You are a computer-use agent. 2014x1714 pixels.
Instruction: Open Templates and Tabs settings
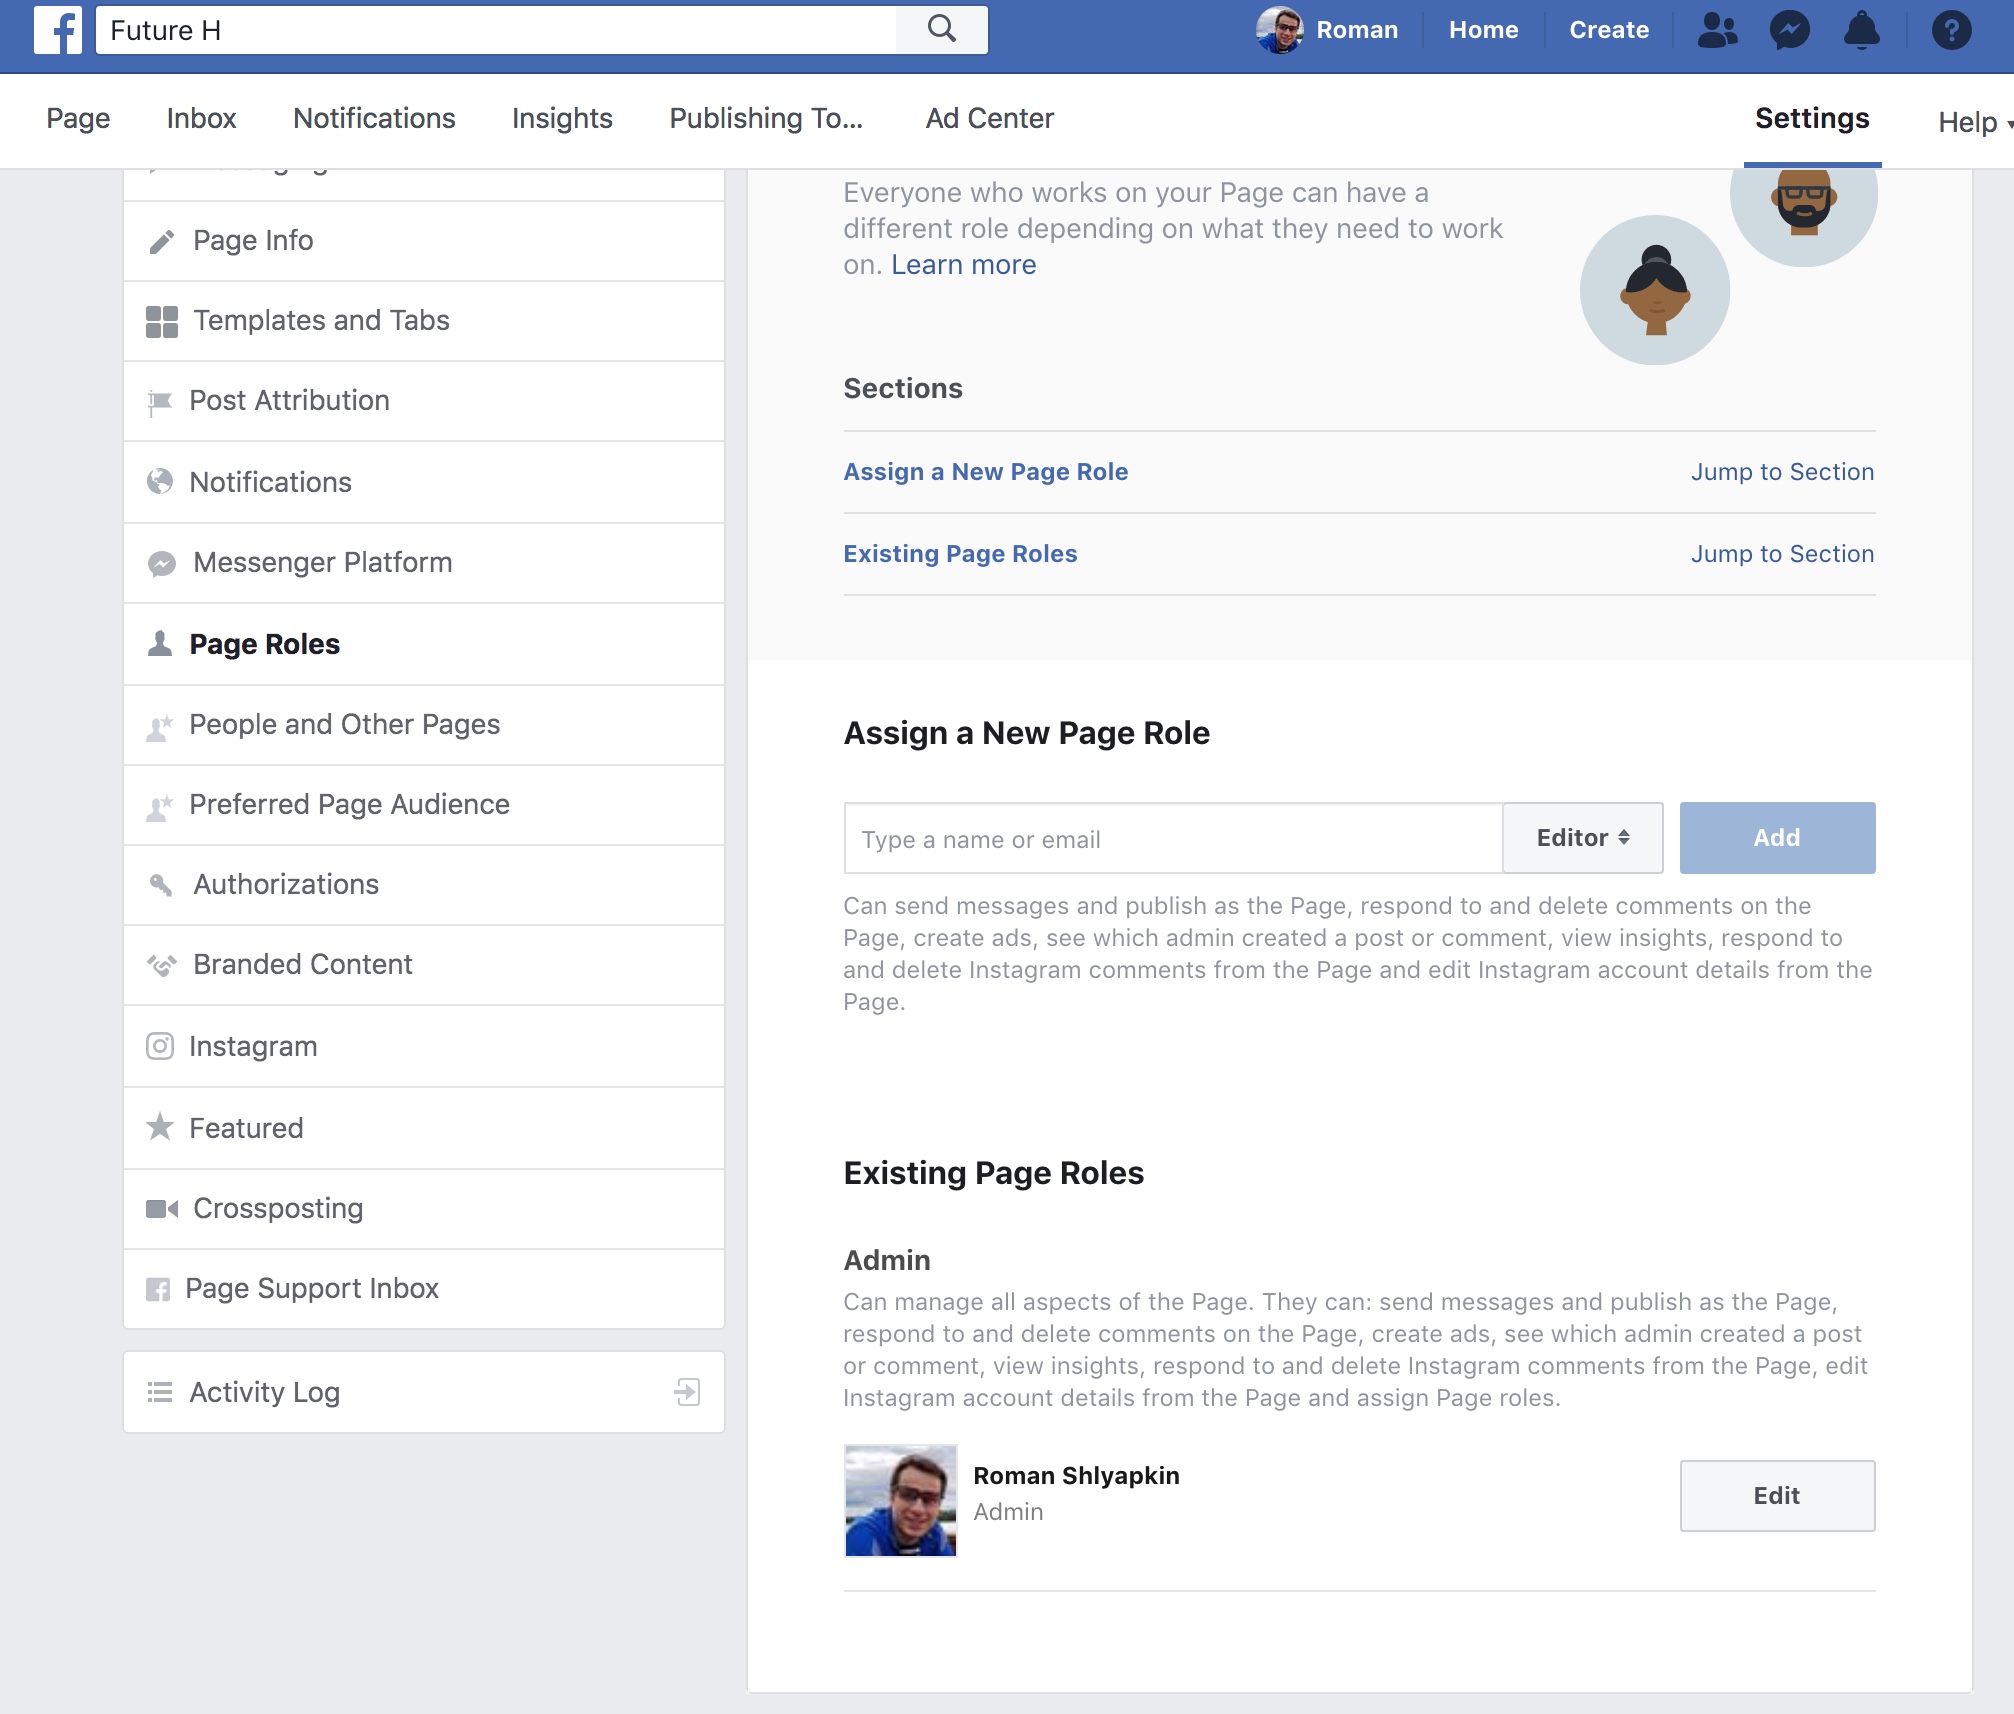[x=424, y=321]
